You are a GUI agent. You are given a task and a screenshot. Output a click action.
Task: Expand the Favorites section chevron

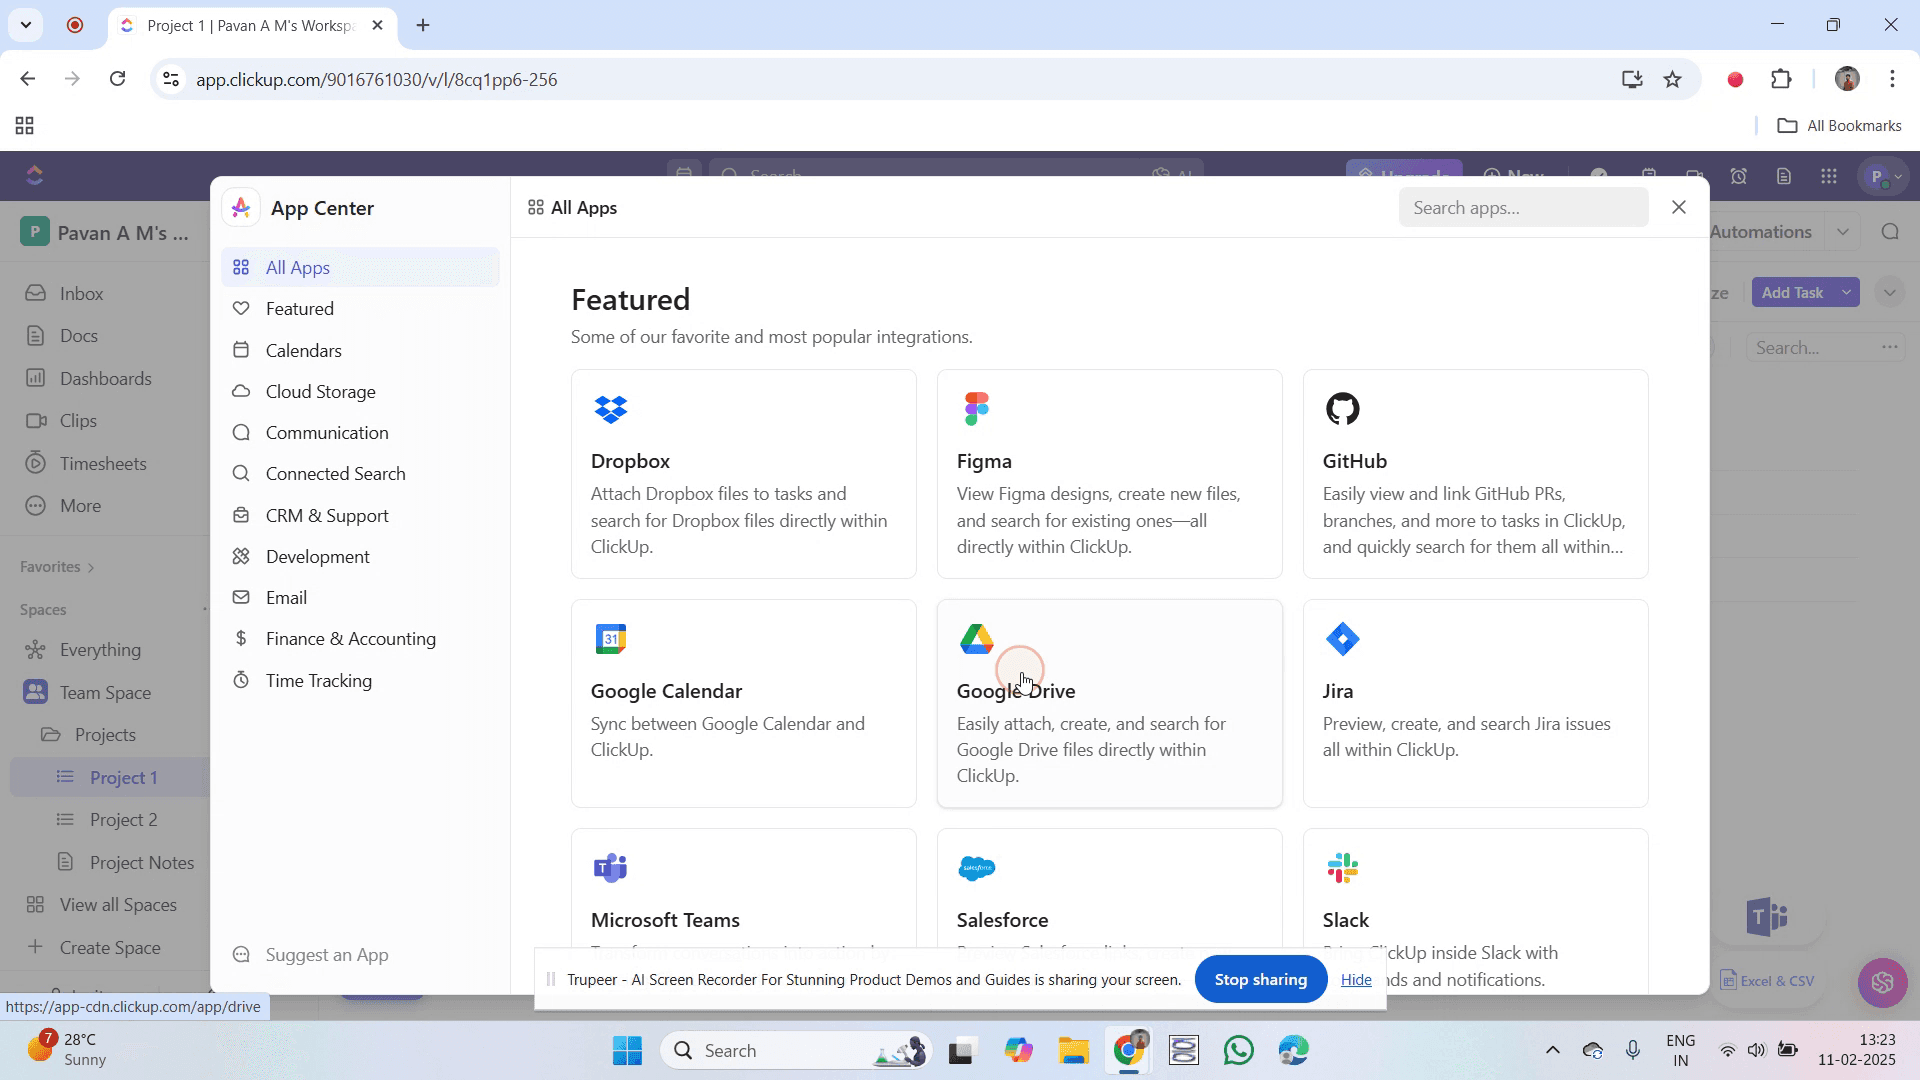(x=91, y=567)
